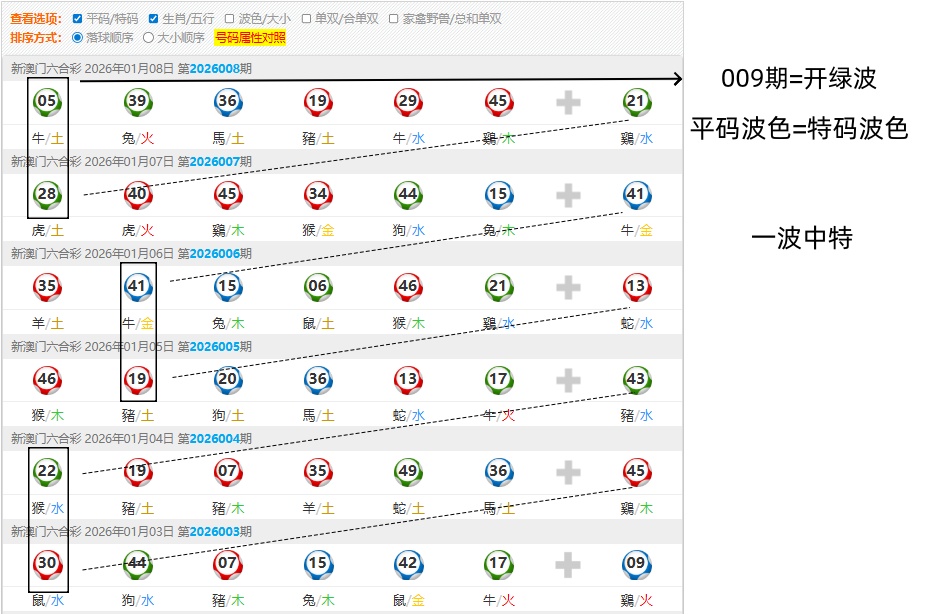Click special number ball 09 in period 2026003

coord(636,564)
